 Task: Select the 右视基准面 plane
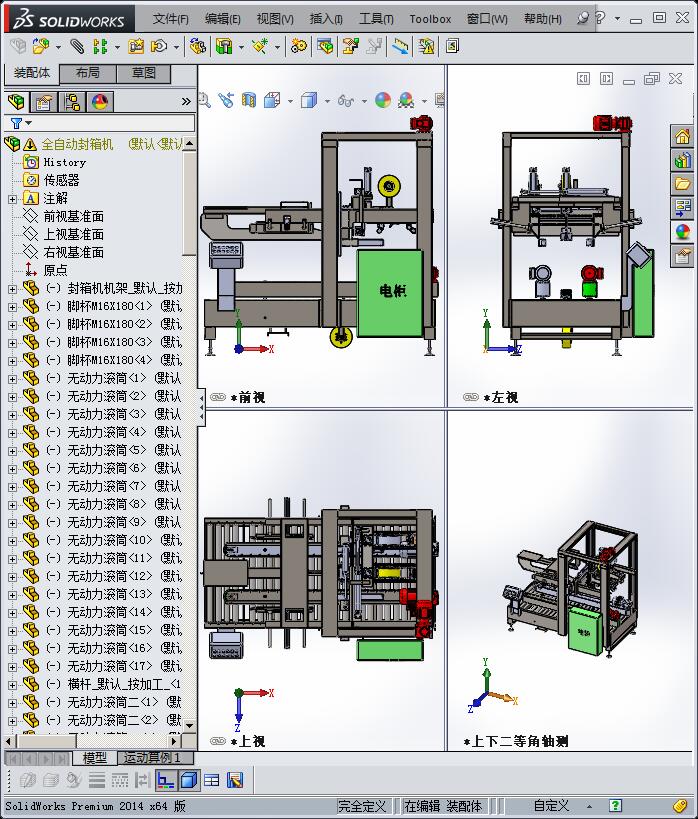coord(73,252)
